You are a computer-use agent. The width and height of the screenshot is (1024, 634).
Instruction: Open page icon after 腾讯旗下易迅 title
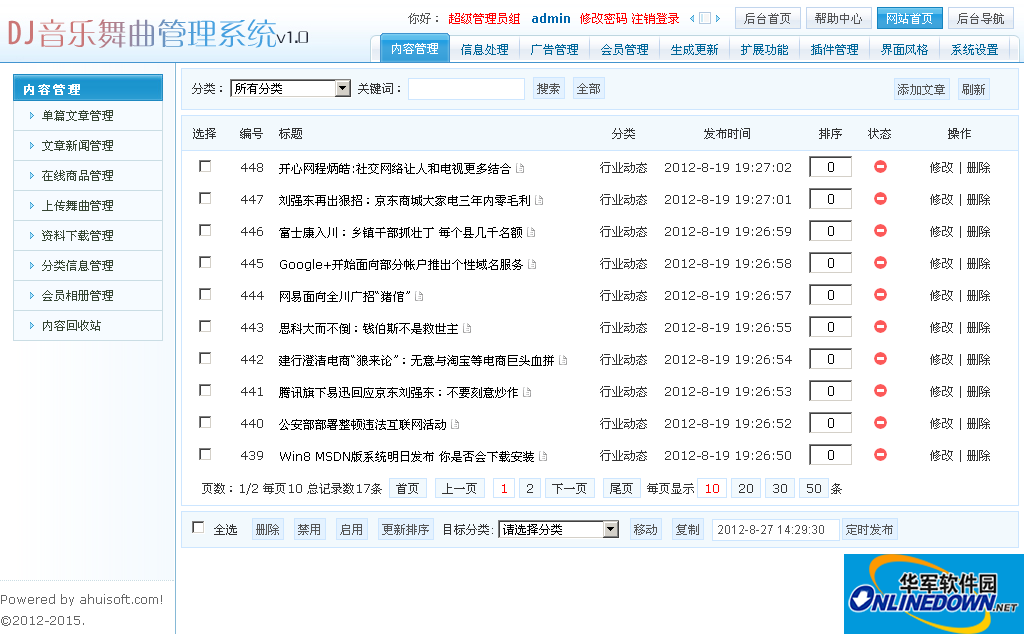(x=527, y=392)
